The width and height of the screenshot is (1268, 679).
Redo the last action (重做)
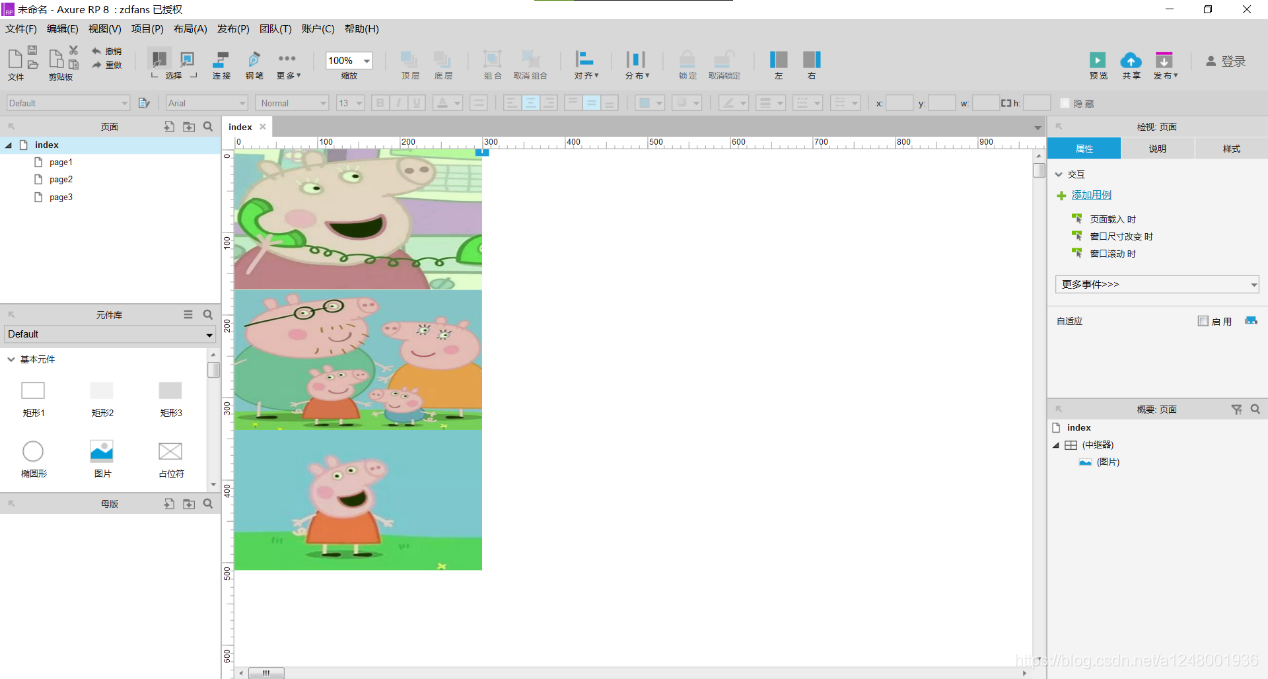[106, 65]
